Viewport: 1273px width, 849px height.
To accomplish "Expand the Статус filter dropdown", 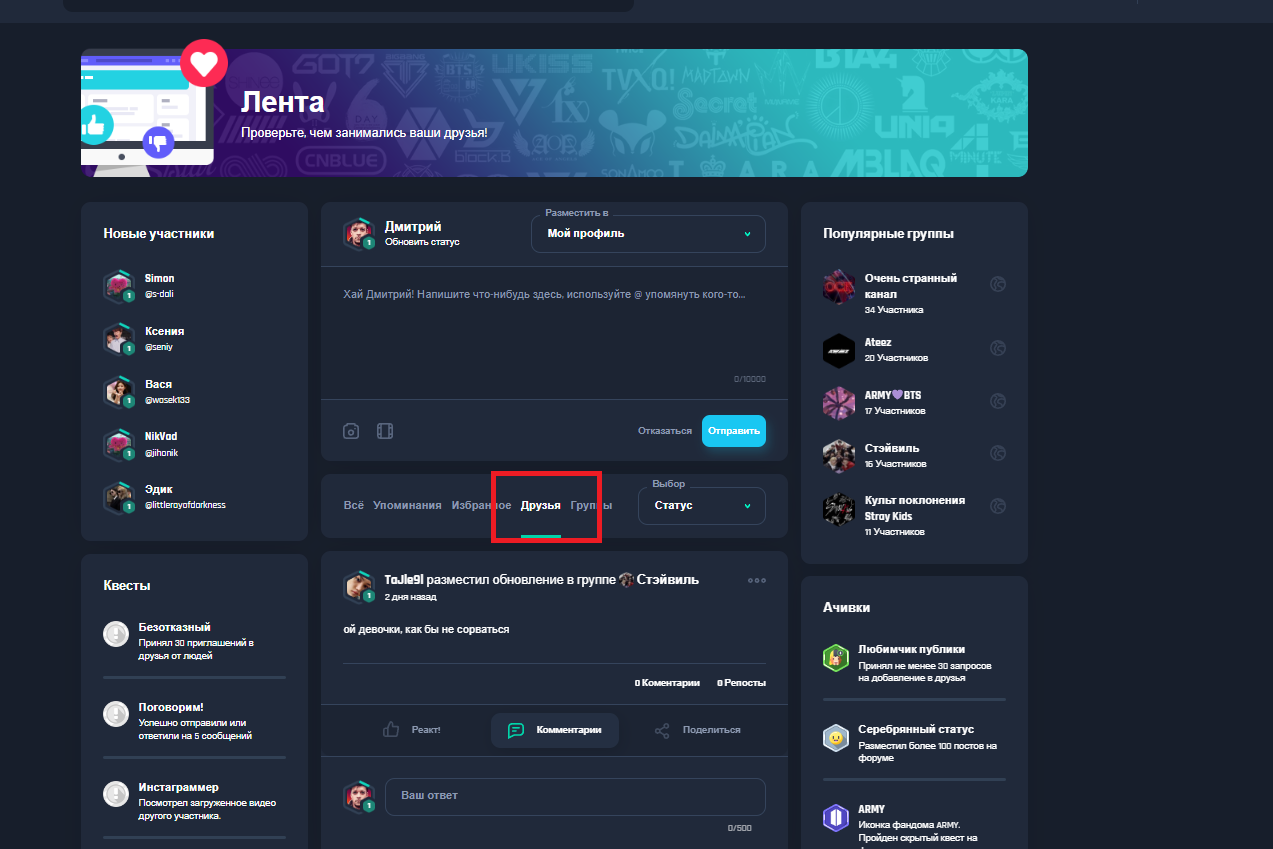I will (x=701, y=506).
